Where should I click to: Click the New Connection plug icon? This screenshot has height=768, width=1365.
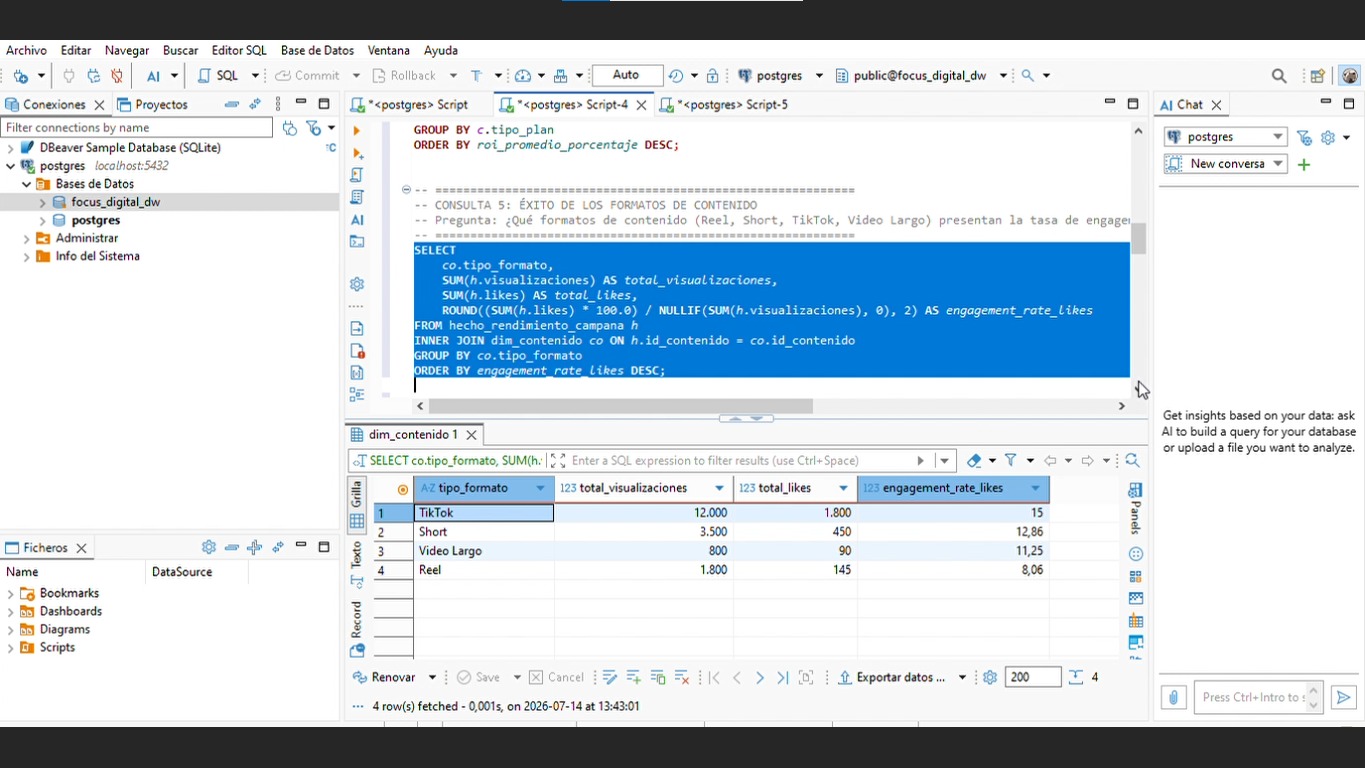tap(21, 76)
